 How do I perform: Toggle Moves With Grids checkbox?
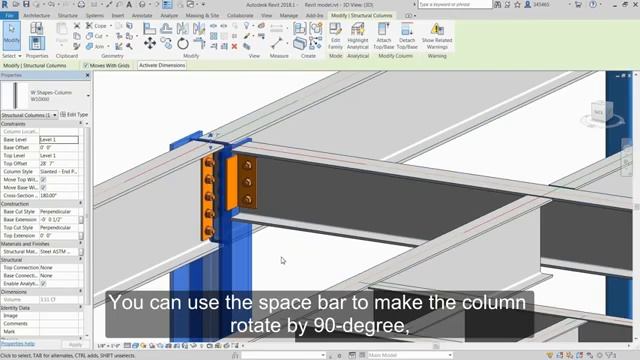click(x=86, y=65)
